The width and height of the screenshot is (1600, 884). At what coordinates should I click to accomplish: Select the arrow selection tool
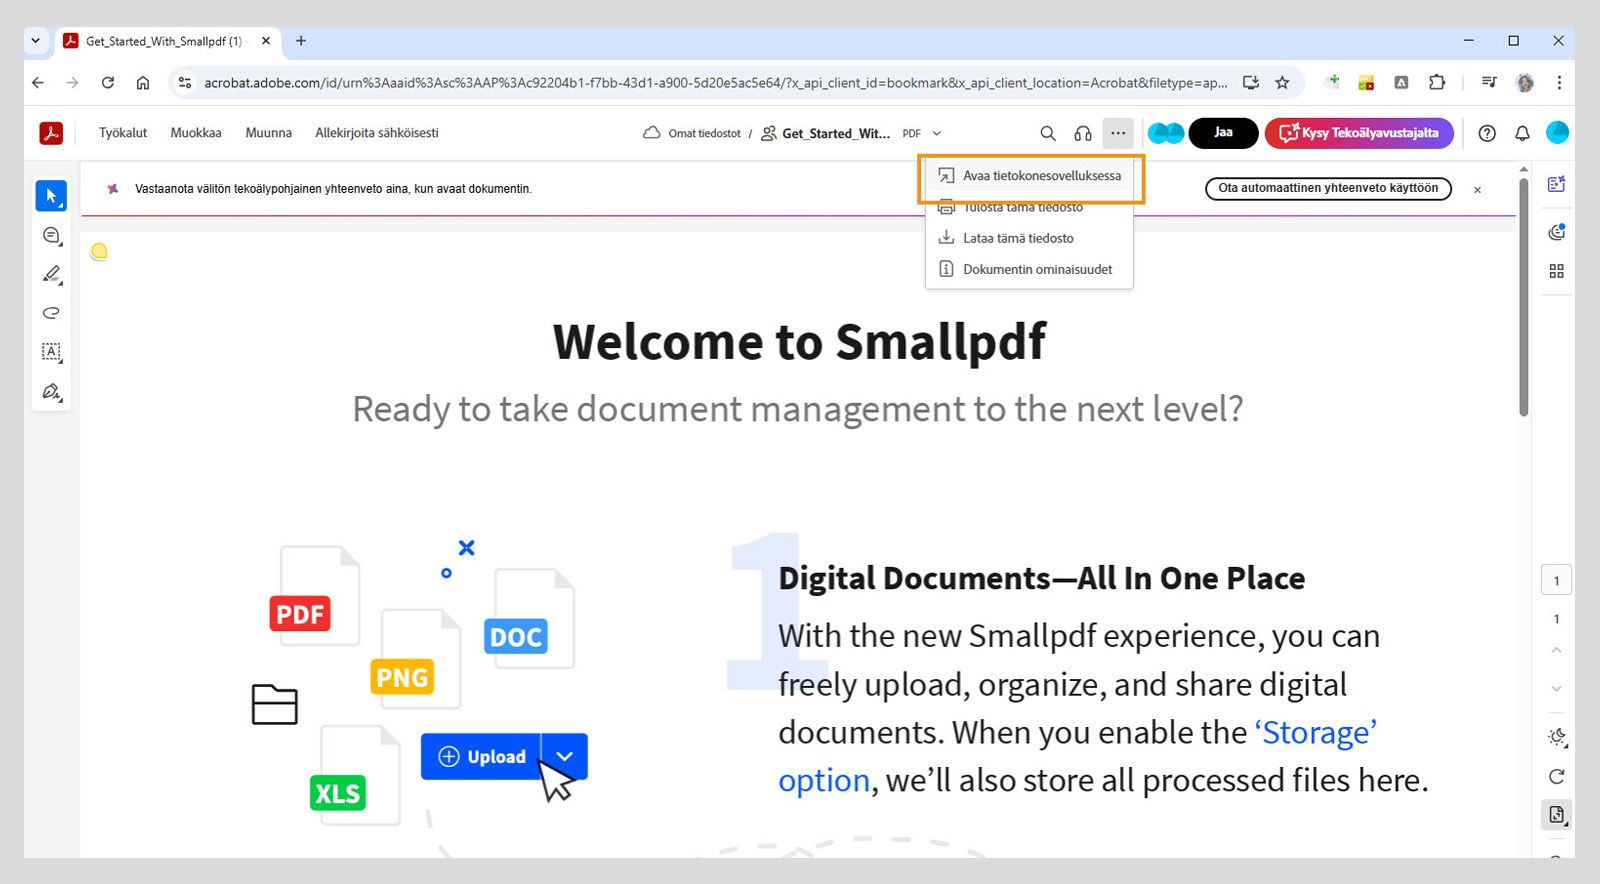tap(51, 196)
